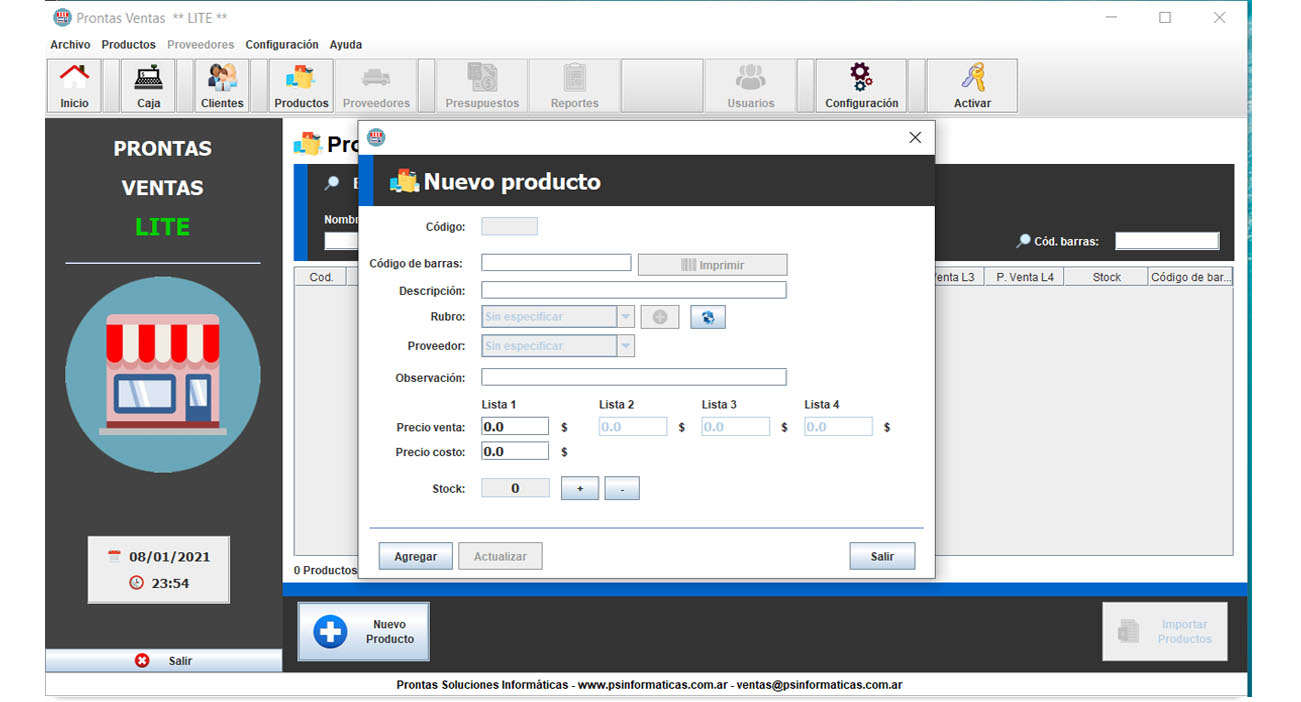Click the Stock column header
1301x702 pixels.
1106,277
